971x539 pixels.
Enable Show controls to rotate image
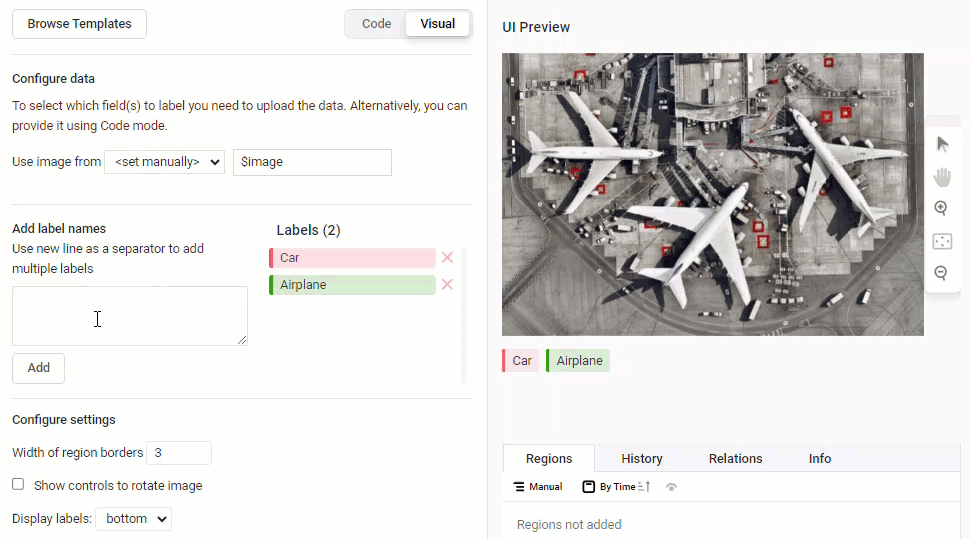[x=18, y=485]
